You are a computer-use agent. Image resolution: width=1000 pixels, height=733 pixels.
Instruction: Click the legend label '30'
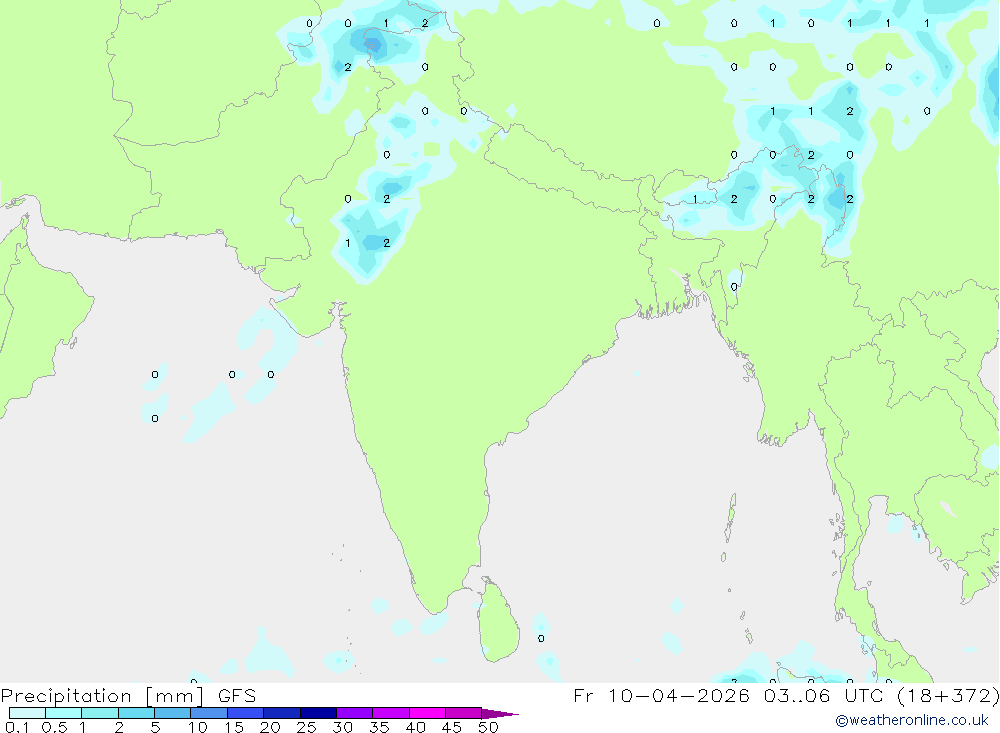[342, 727]
